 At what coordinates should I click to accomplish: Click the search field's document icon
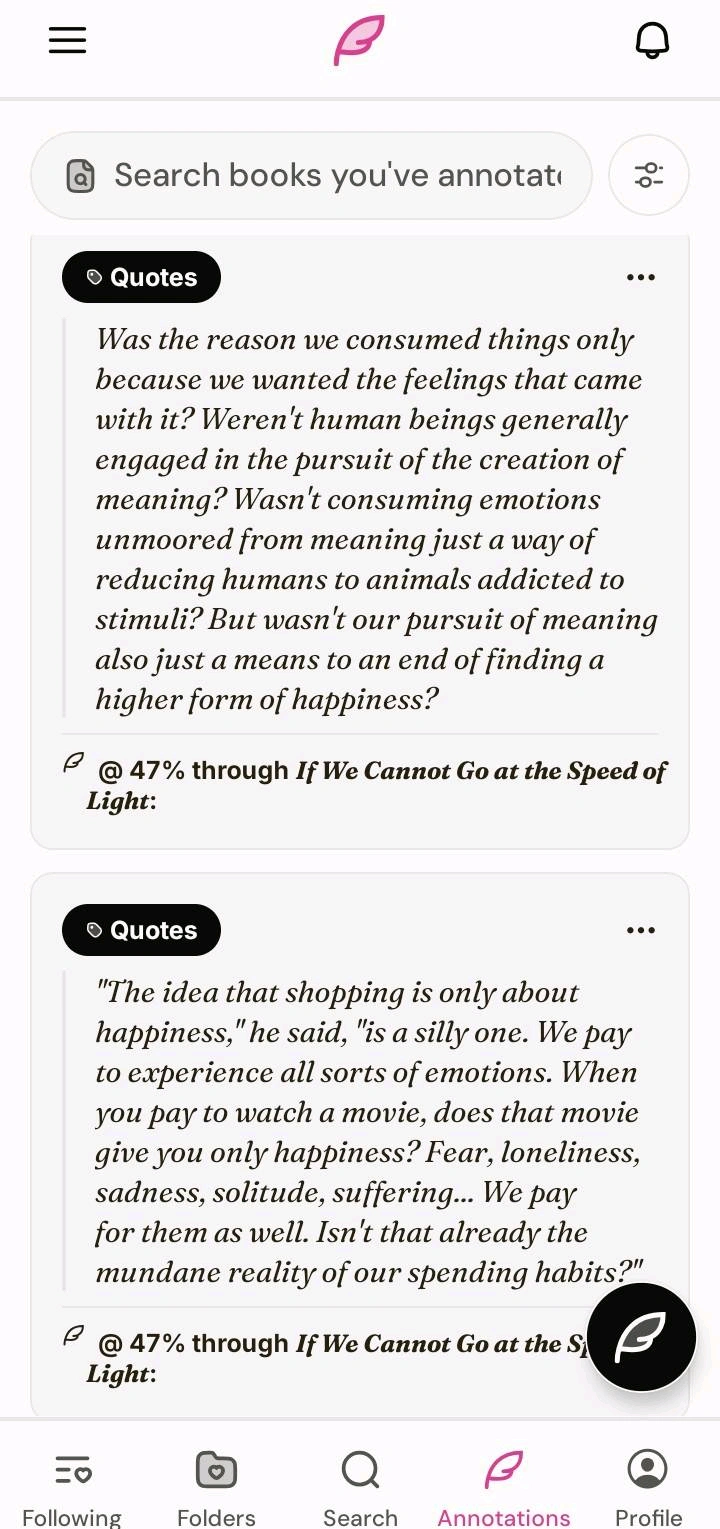[80, 176]
